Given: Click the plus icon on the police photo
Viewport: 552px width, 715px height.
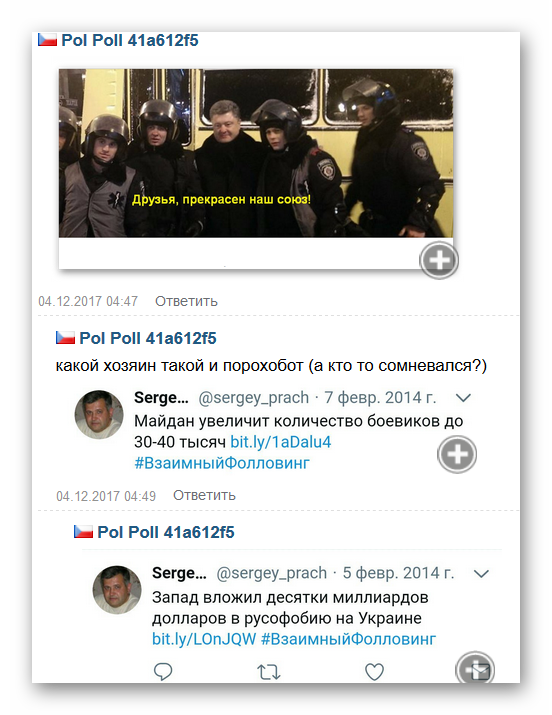Looking at the screenshot, I should [439, 260].
